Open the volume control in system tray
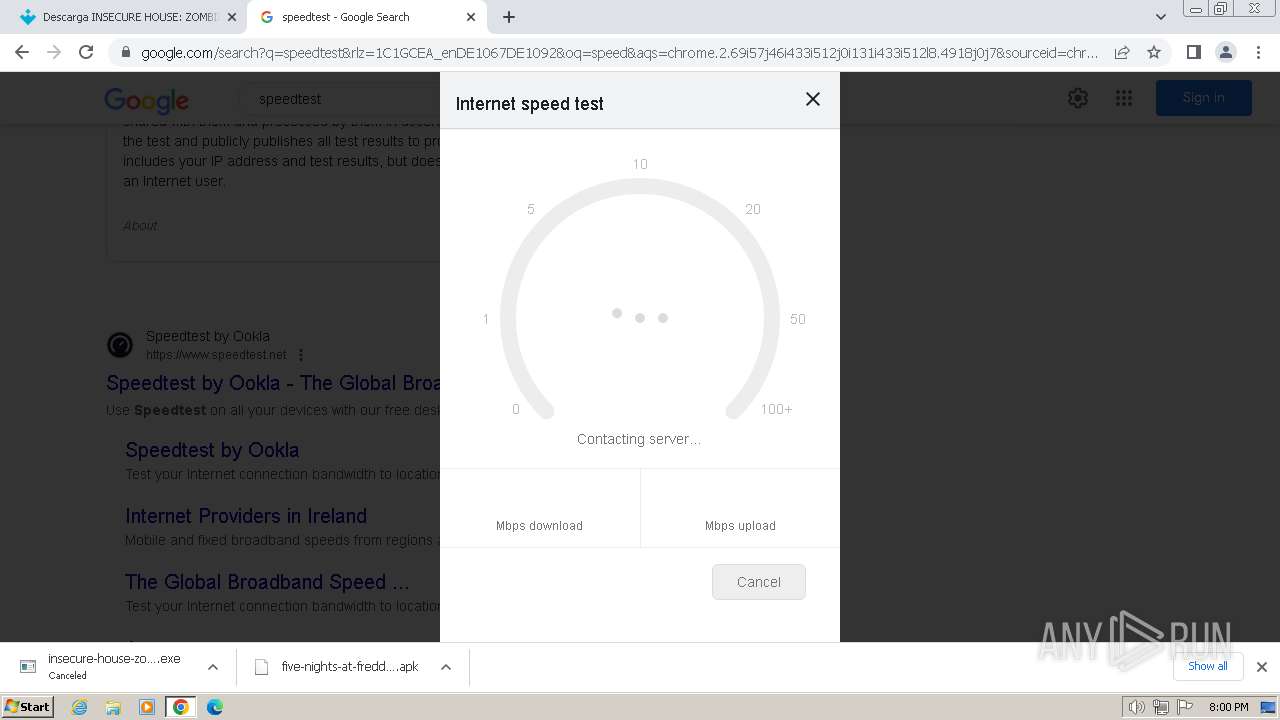Viewport: 1280px width, 720px height. pos(1137,707)
